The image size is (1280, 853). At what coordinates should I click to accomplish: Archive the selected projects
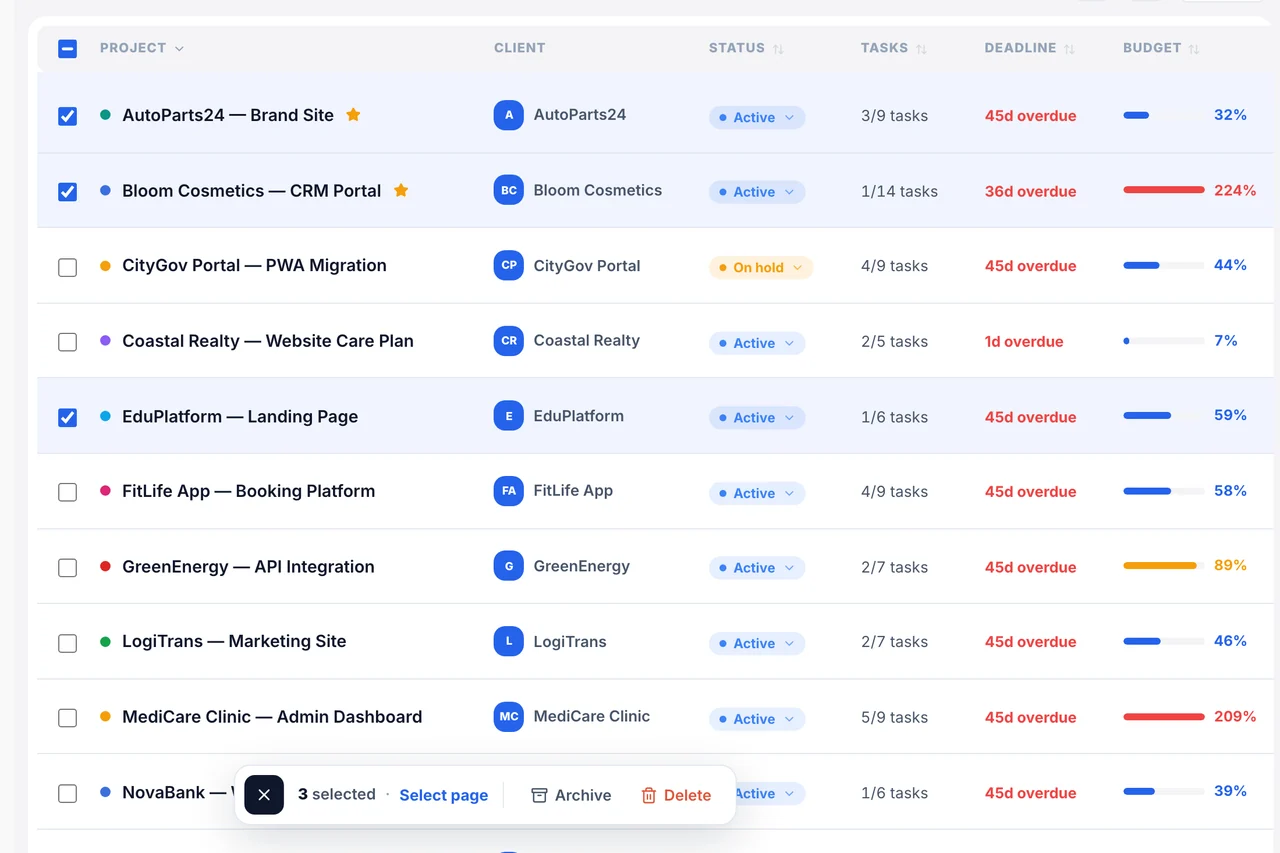tap(571, 795)
